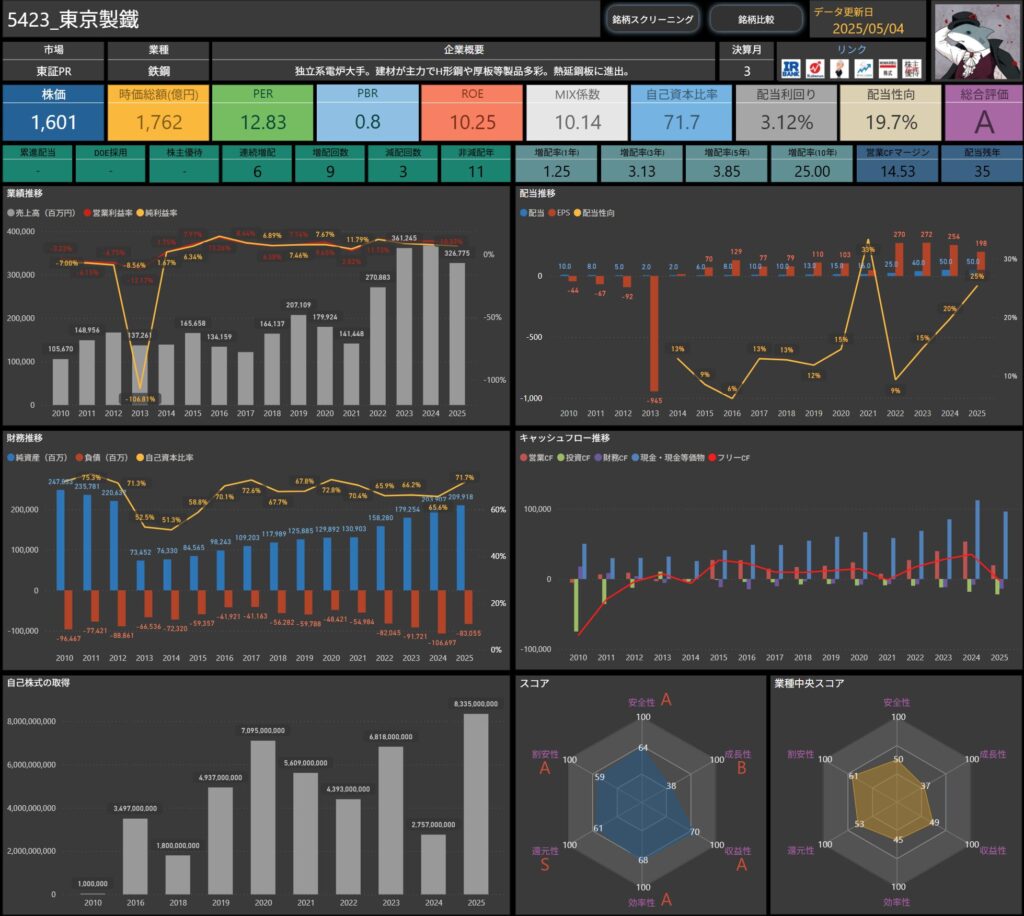
Task: Select the 時価総額(億円) 1,762 card
Action: 159,112
